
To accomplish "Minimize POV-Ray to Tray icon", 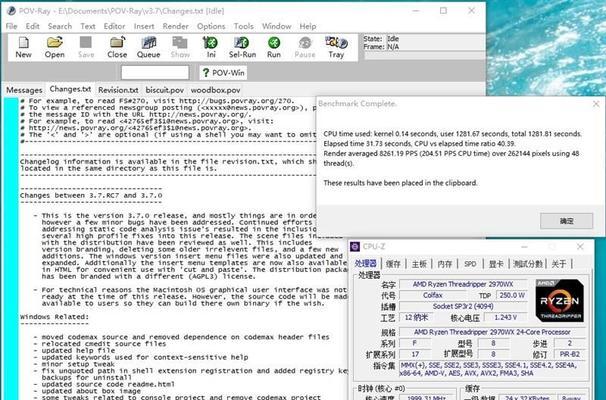I will pos(336,47).
